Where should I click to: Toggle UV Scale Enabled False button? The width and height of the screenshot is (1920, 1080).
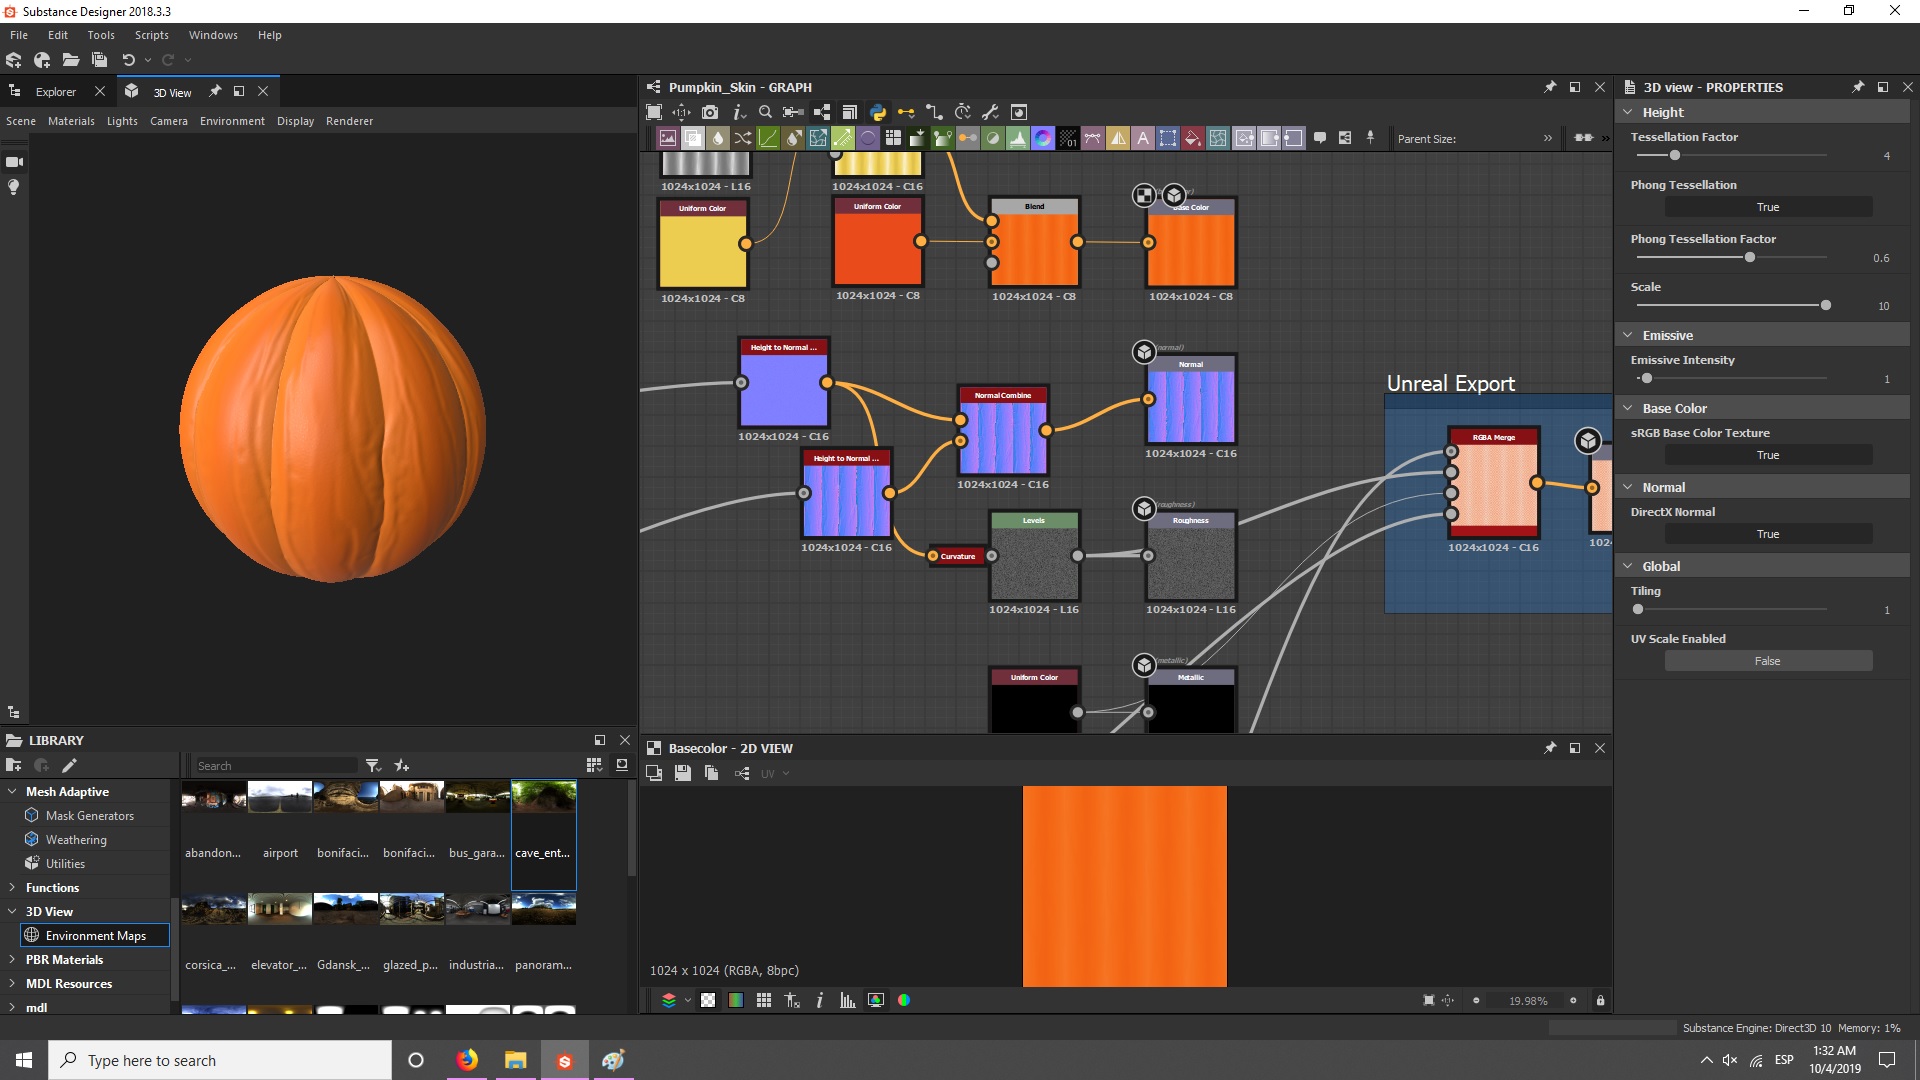click(x=1767, y=661)
